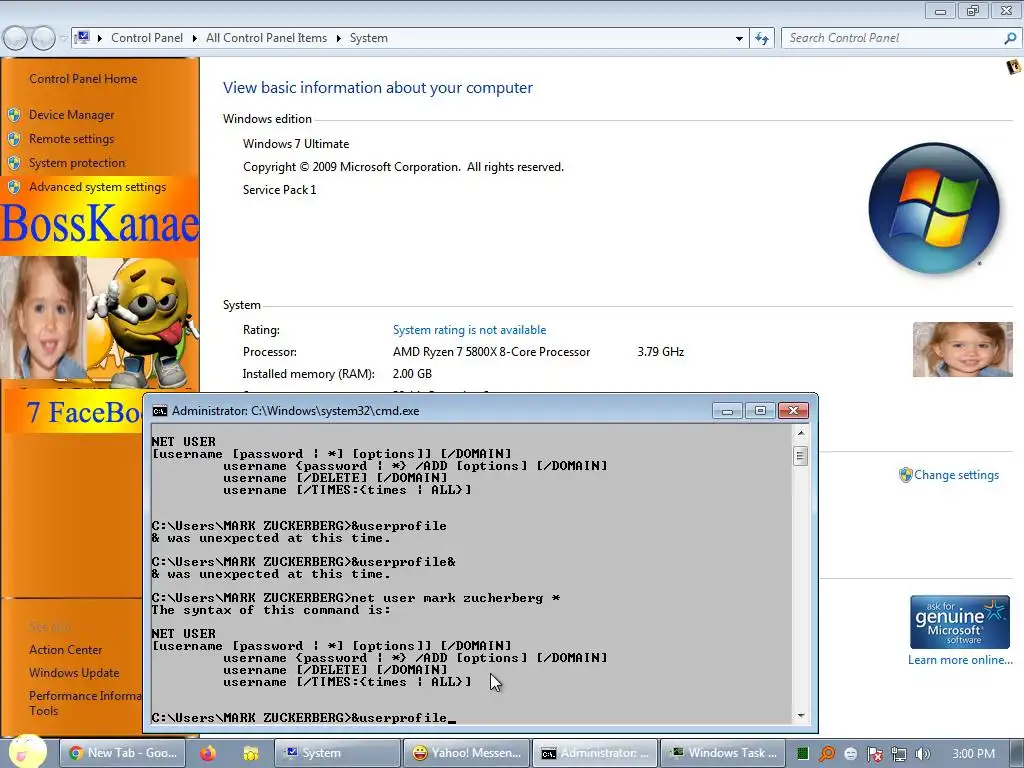The width and height of the screenshot is (1024, 768).
Task: Click Learn more online link
Action: tap(960, 660)
